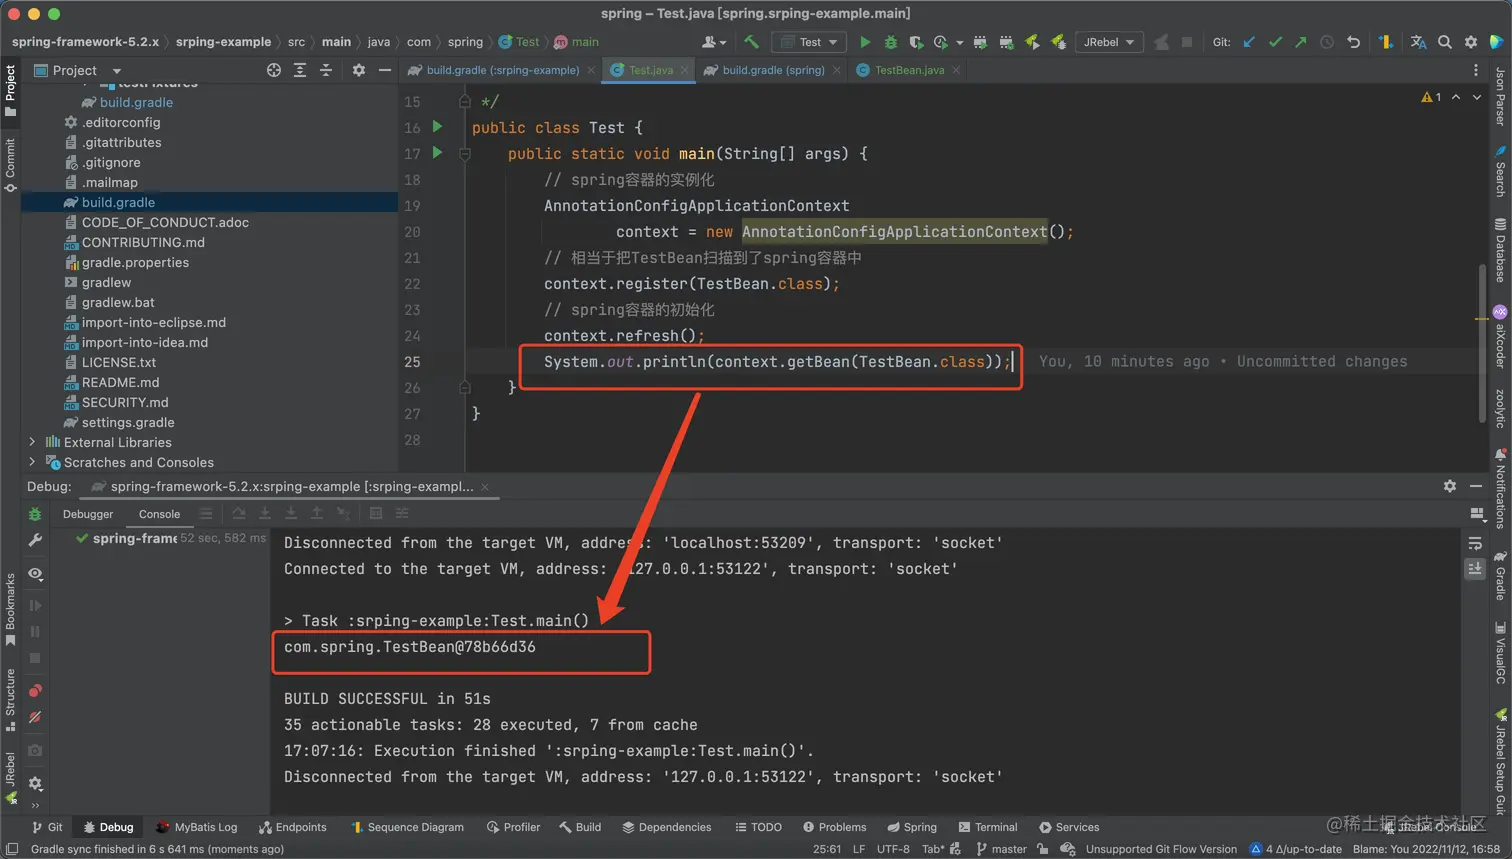Toggle soft-wrap icon in console right gutter

(1475, 543)
